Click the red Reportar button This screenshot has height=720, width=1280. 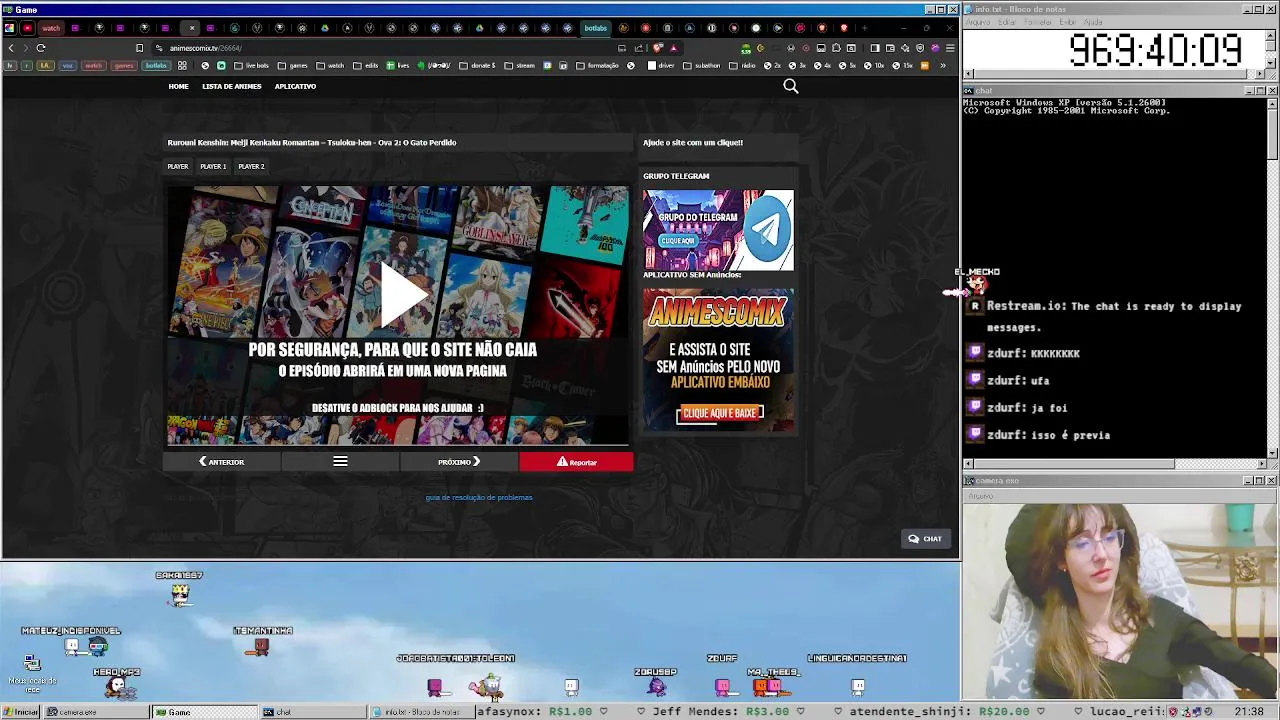pyautogui.click(x=576, y=462)
